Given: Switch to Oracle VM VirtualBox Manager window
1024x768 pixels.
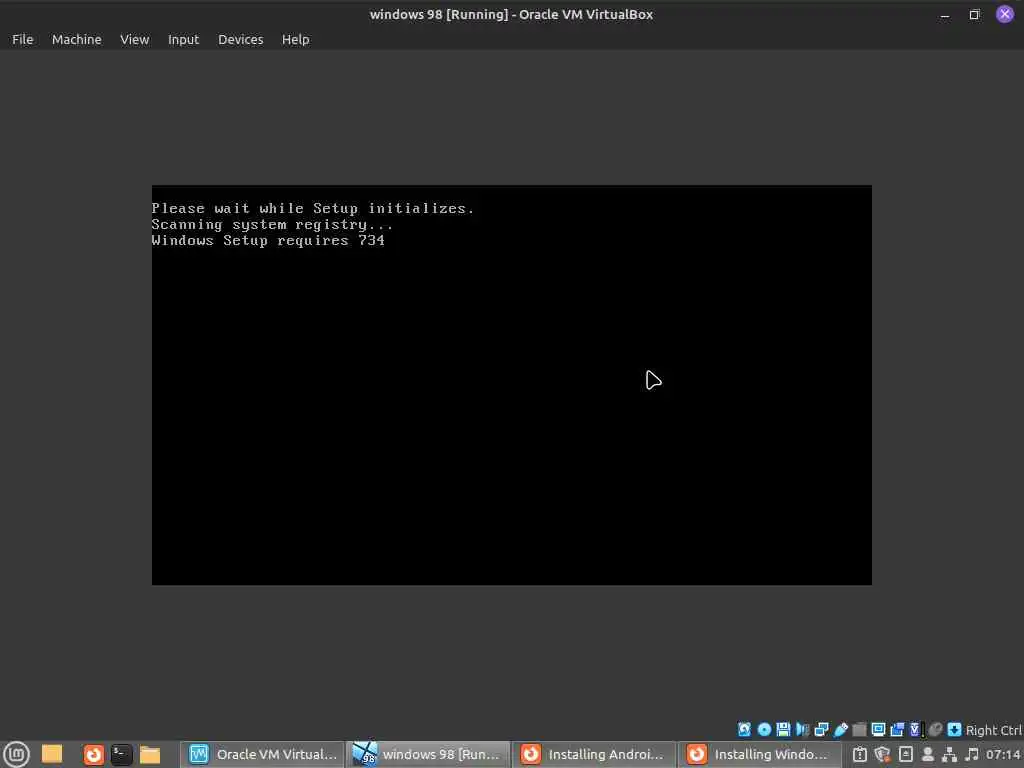Looking at the screenshot, I should coord(263,754).
